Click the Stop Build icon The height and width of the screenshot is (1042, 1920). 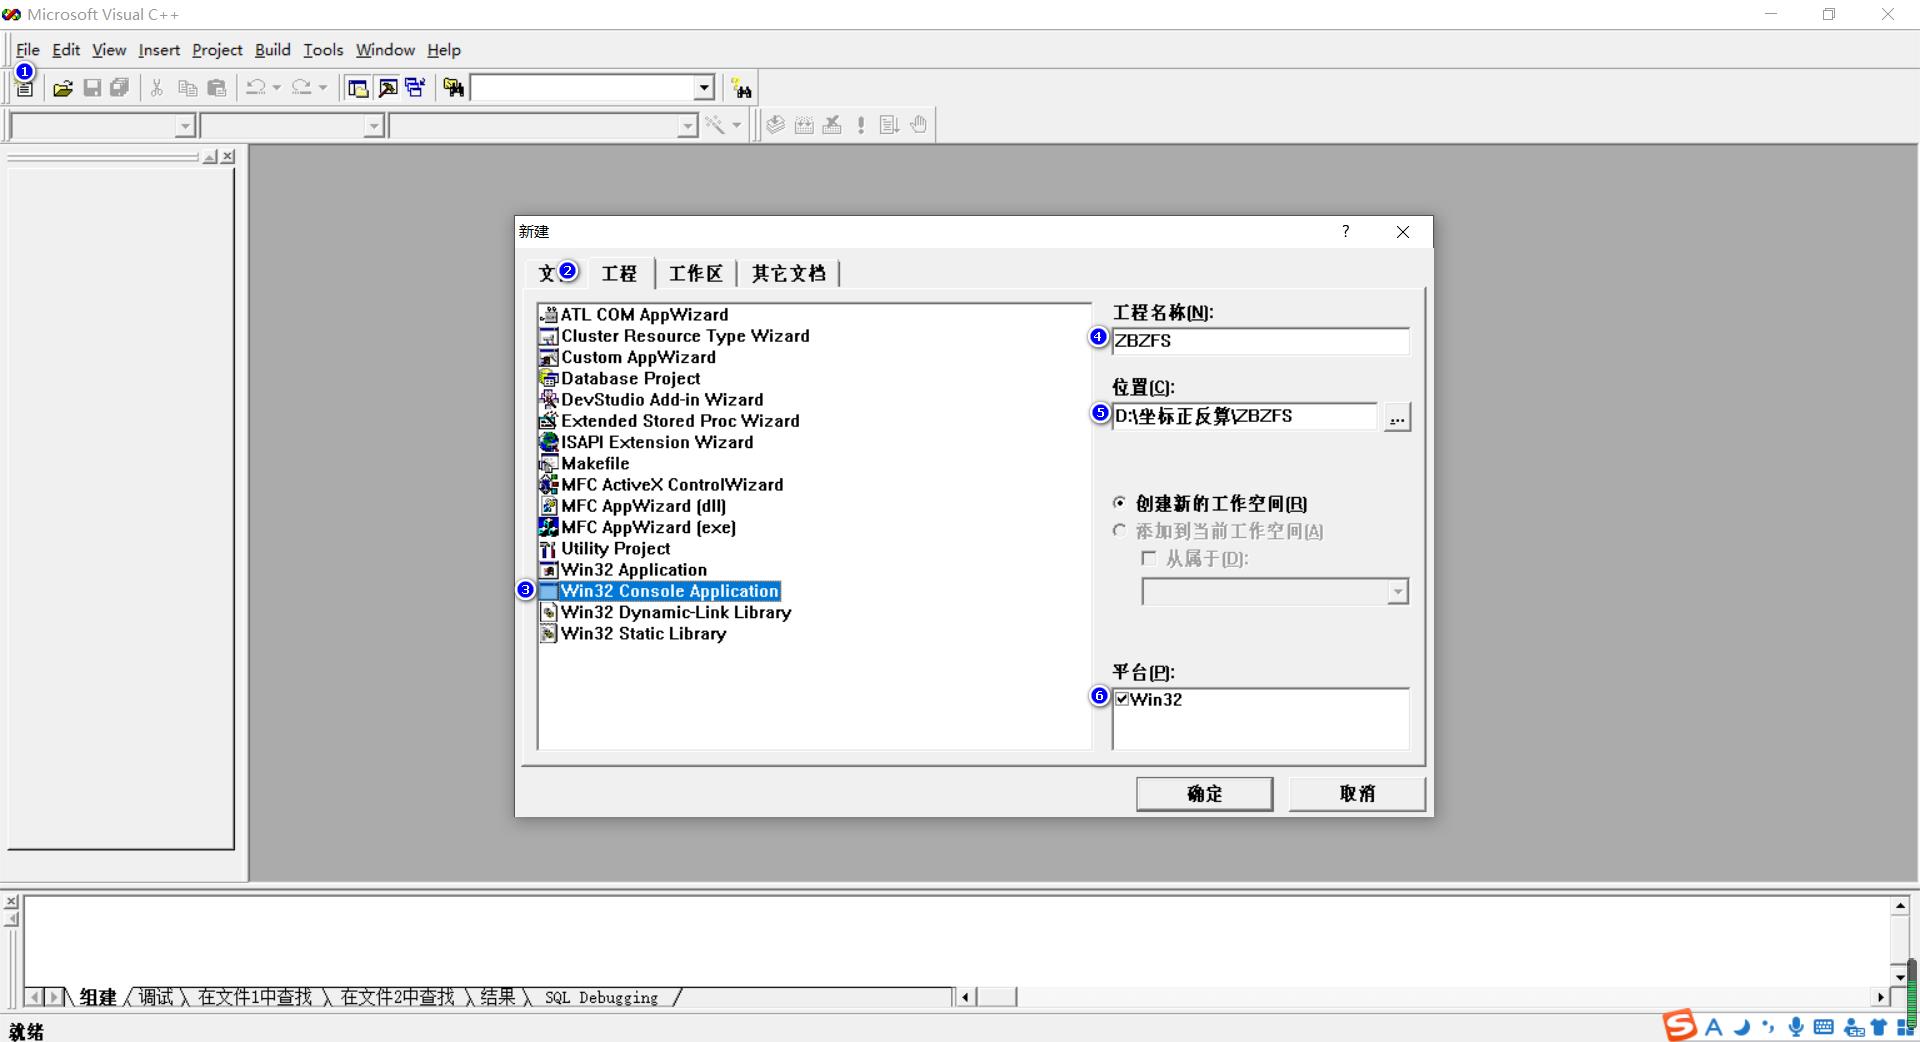point(832,125)
